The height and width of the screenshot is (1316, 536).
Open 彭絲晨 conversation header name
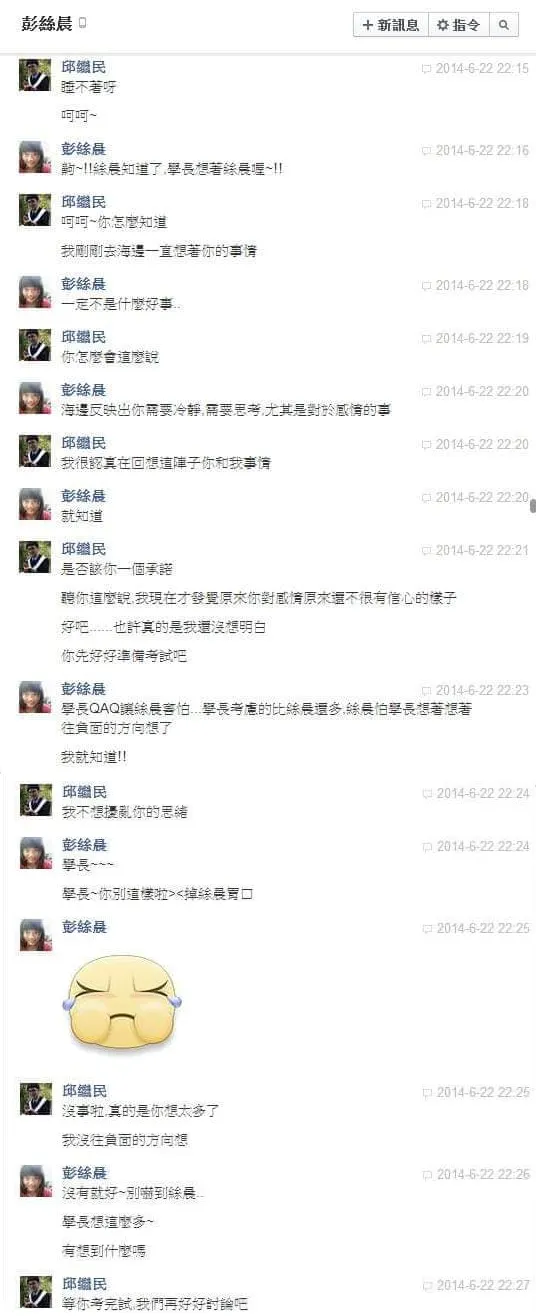46,24
